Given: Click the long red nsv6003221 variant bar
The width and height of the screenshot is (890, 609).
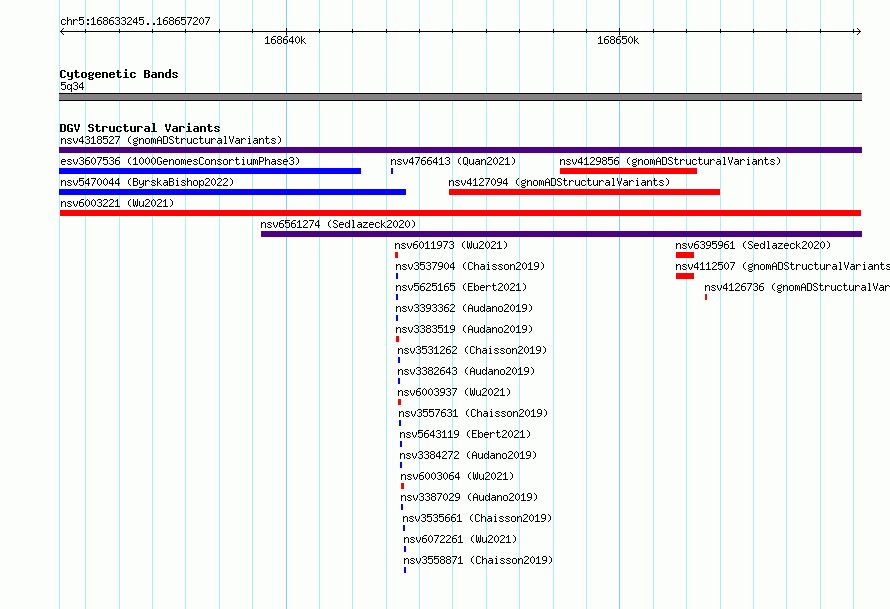Looking at the screenshot, I should click(x=460, y=213).
